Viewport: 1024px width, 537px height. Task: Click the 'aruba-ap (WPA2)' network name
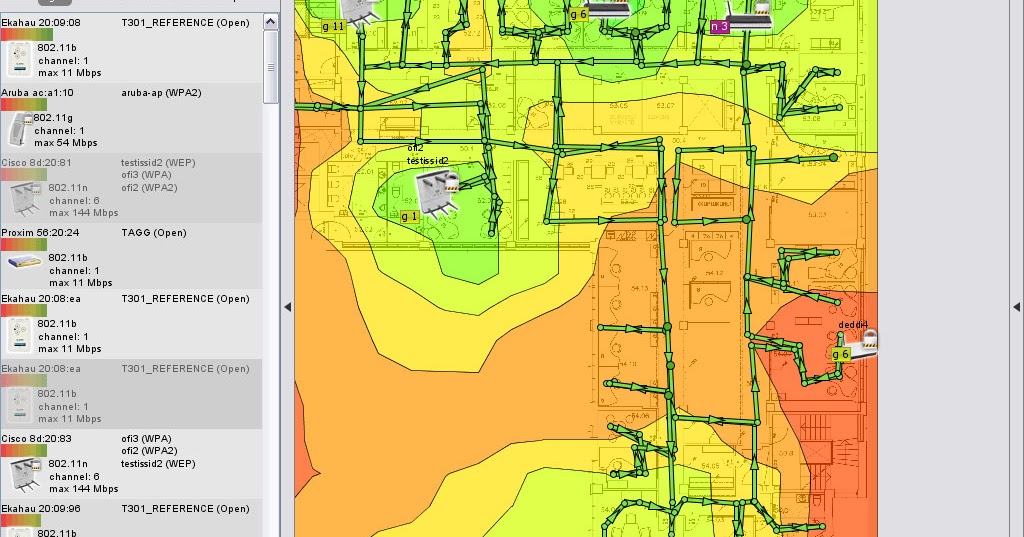161,93
